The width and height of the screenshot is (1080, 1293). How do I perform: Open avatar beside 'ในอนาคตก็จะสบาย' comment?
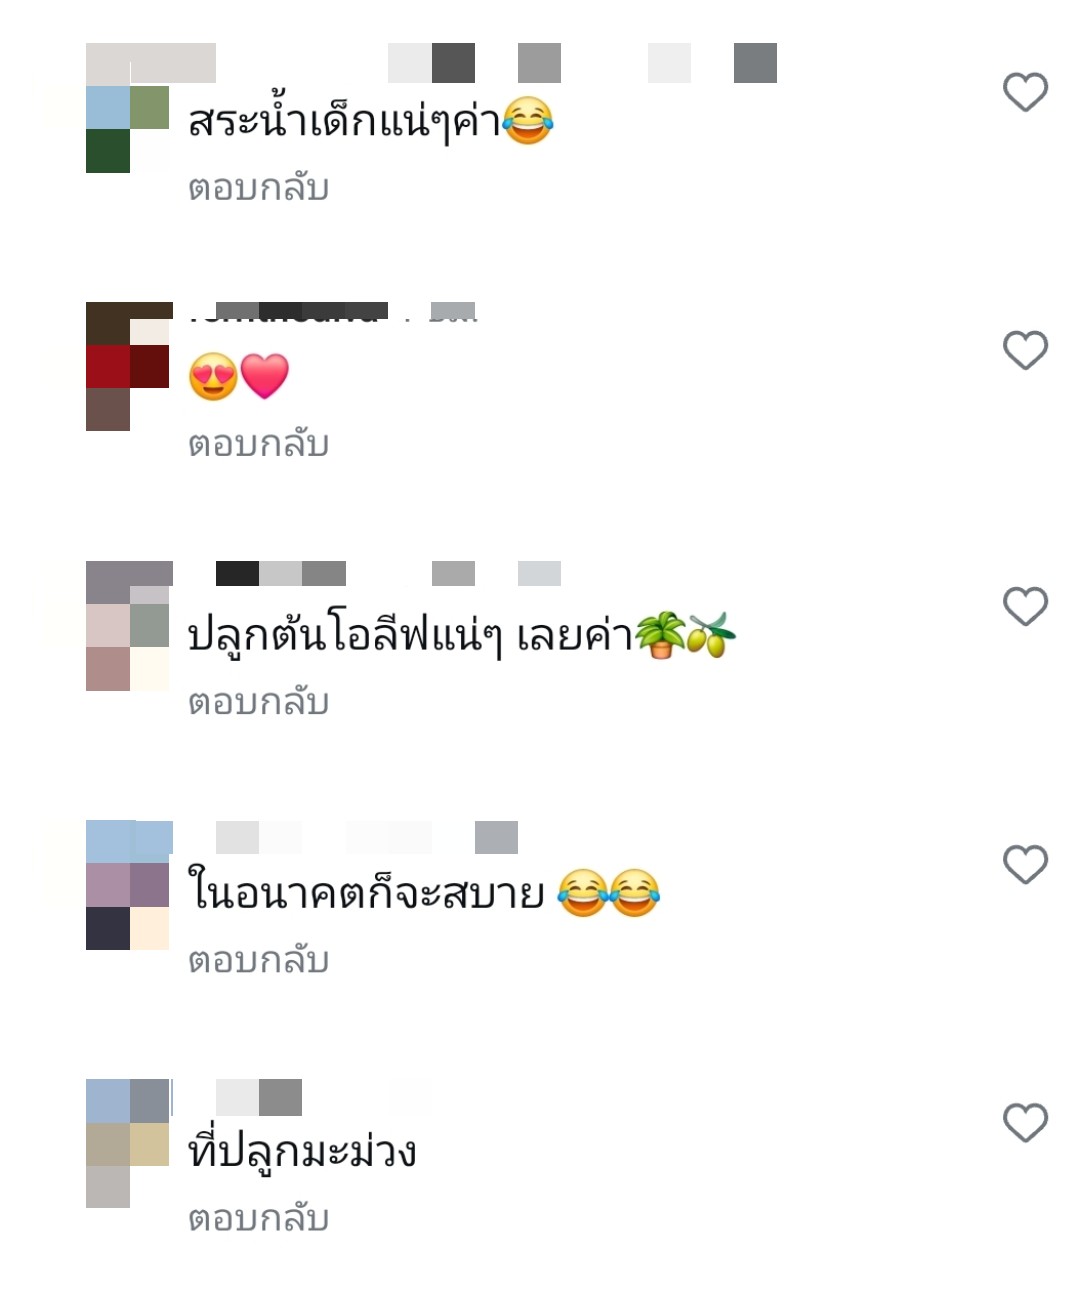pyautogui.click(x=128, y=884)
